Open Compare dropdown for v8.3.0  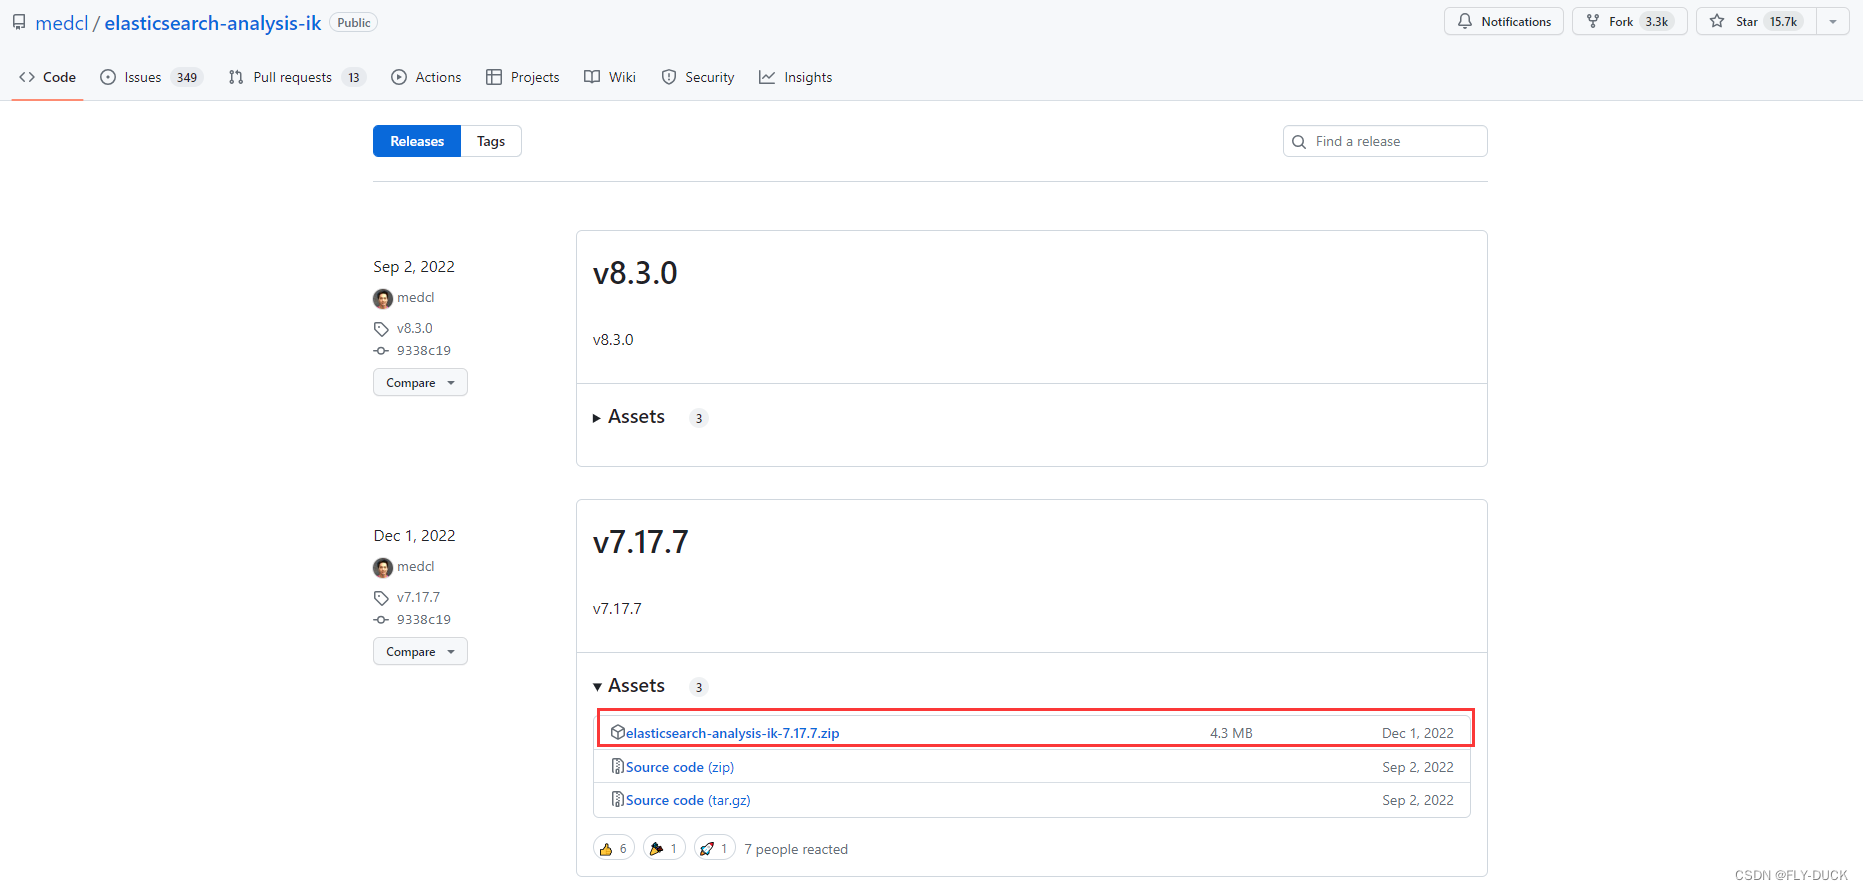click(x=420, y=382)
